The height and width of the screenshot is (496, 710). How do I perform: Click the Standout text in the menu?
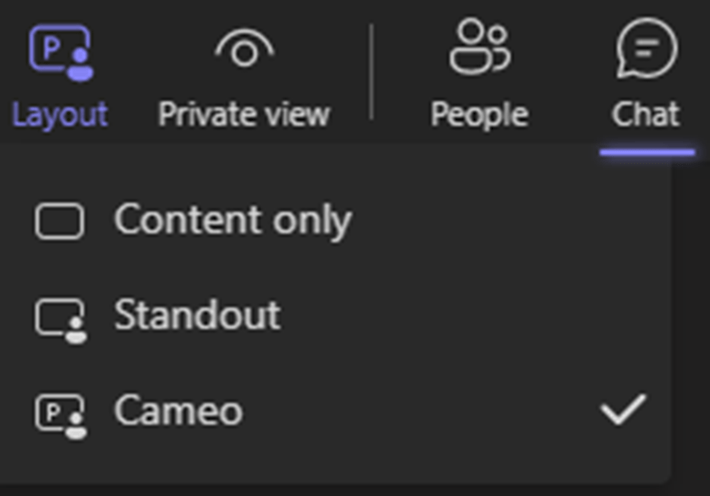point(197,316)
